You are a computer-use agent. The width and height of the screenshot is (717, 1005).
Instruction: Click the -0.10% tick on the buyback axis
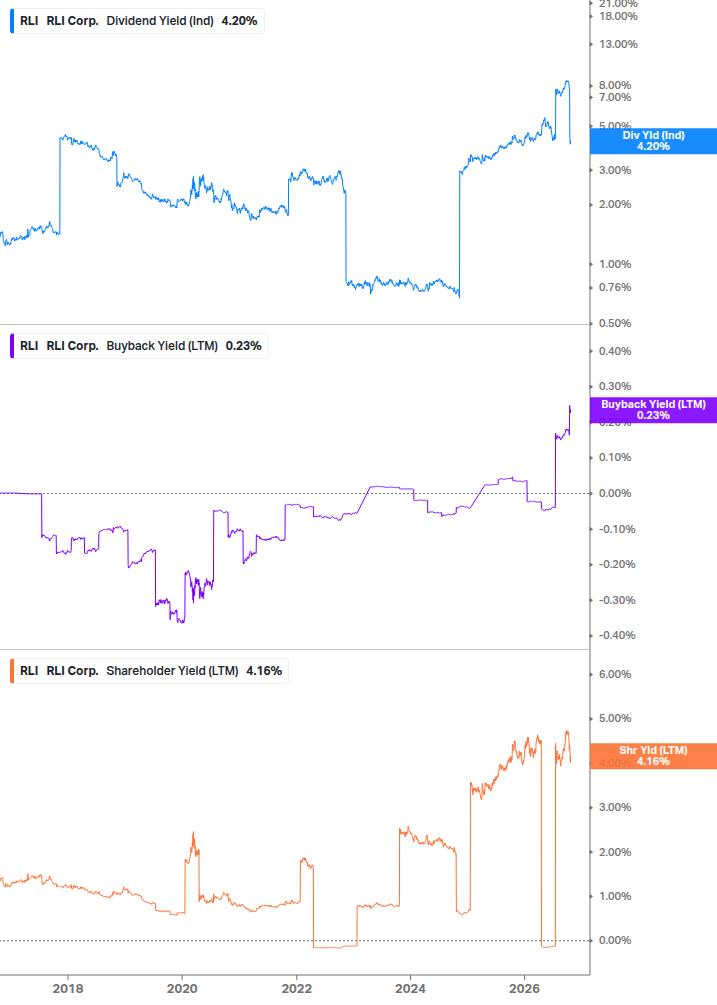[x=617, y=529]
